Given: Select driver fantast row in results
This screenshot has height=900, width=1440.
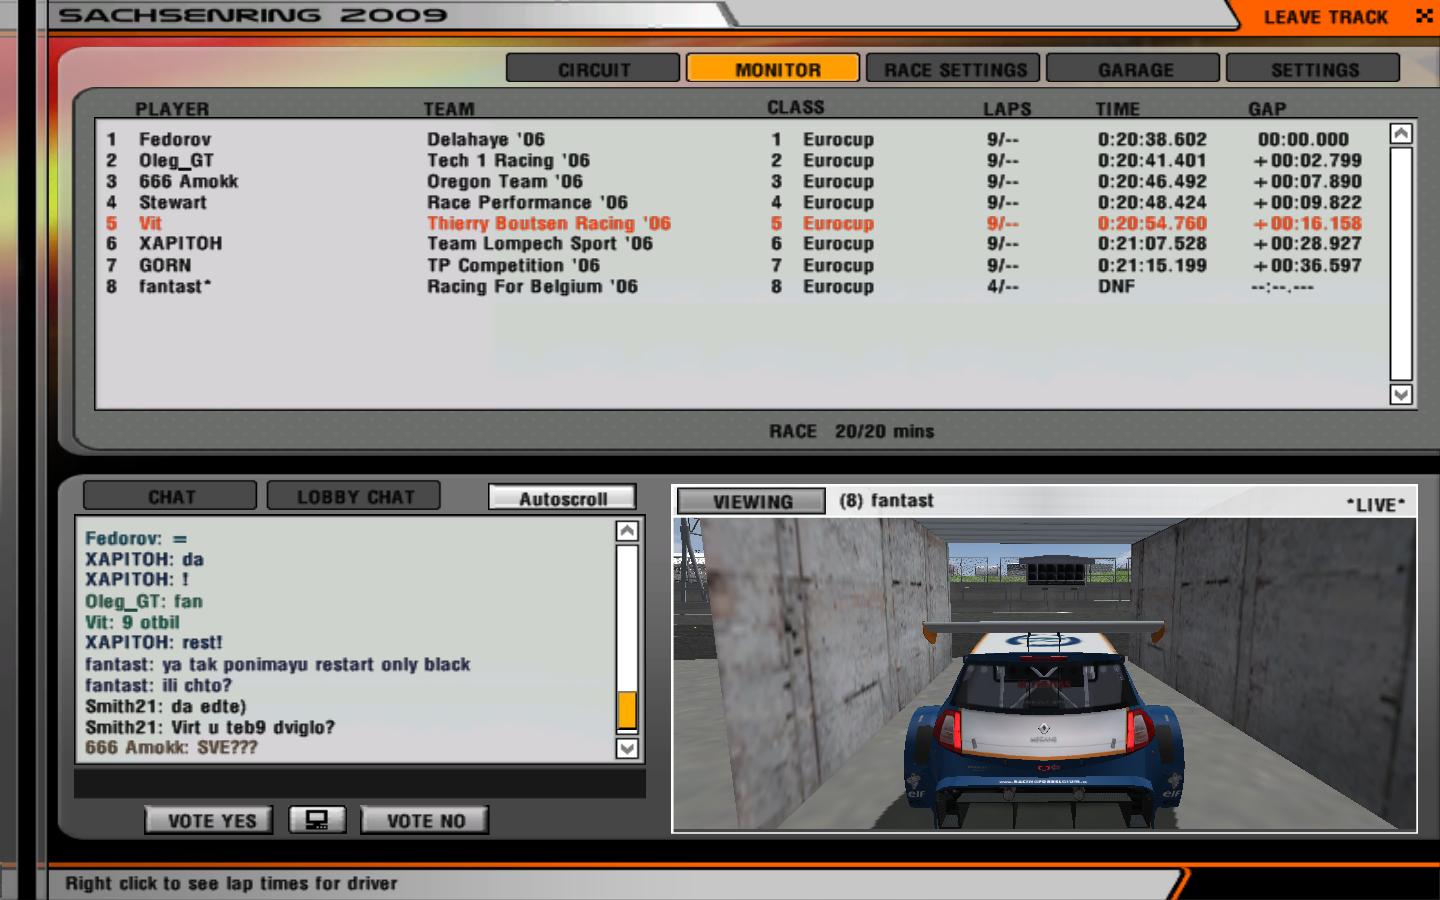Looking at the screenshot, I should [x=740, y=286].
